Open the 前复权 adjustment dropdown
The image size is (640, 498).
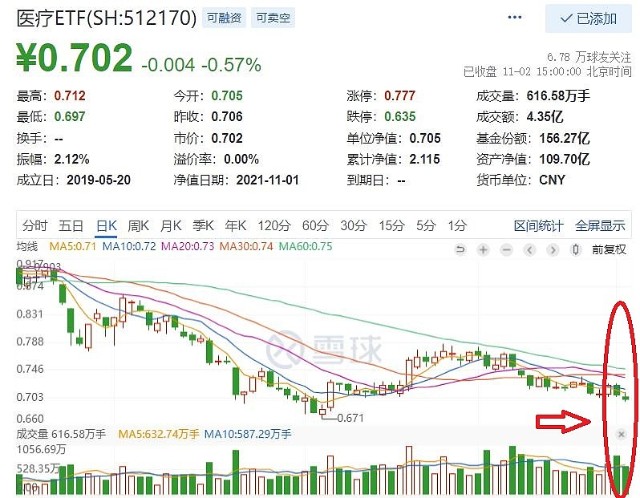tap(609, 249)
